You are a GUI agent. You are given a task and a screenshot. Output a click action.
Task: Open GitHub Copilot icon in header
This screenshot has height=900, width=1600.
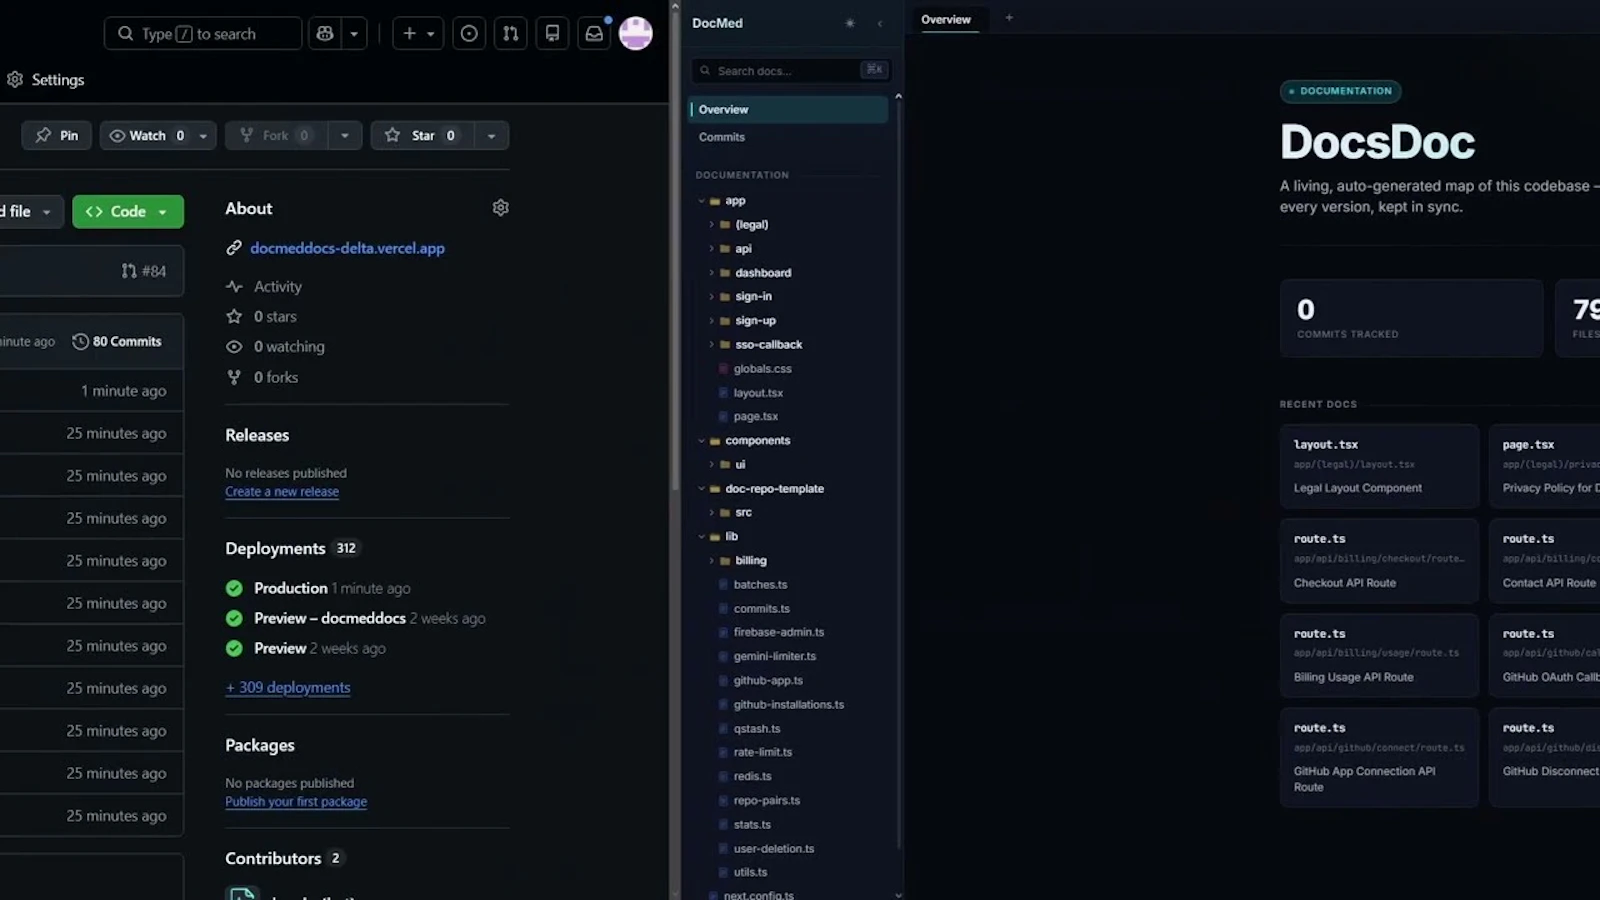click(325, 34)
